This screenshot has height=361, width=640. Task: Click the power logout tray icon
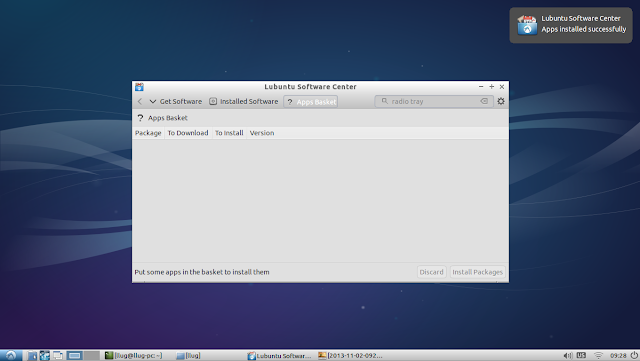(x=634, y=355)
